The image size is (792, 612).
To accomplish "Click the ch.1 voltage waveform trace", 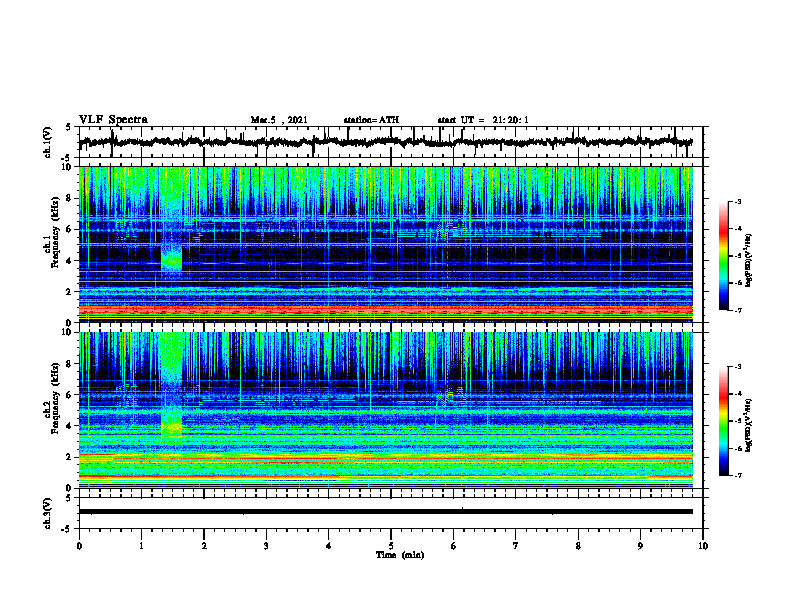I will click(x=386, y=142).
